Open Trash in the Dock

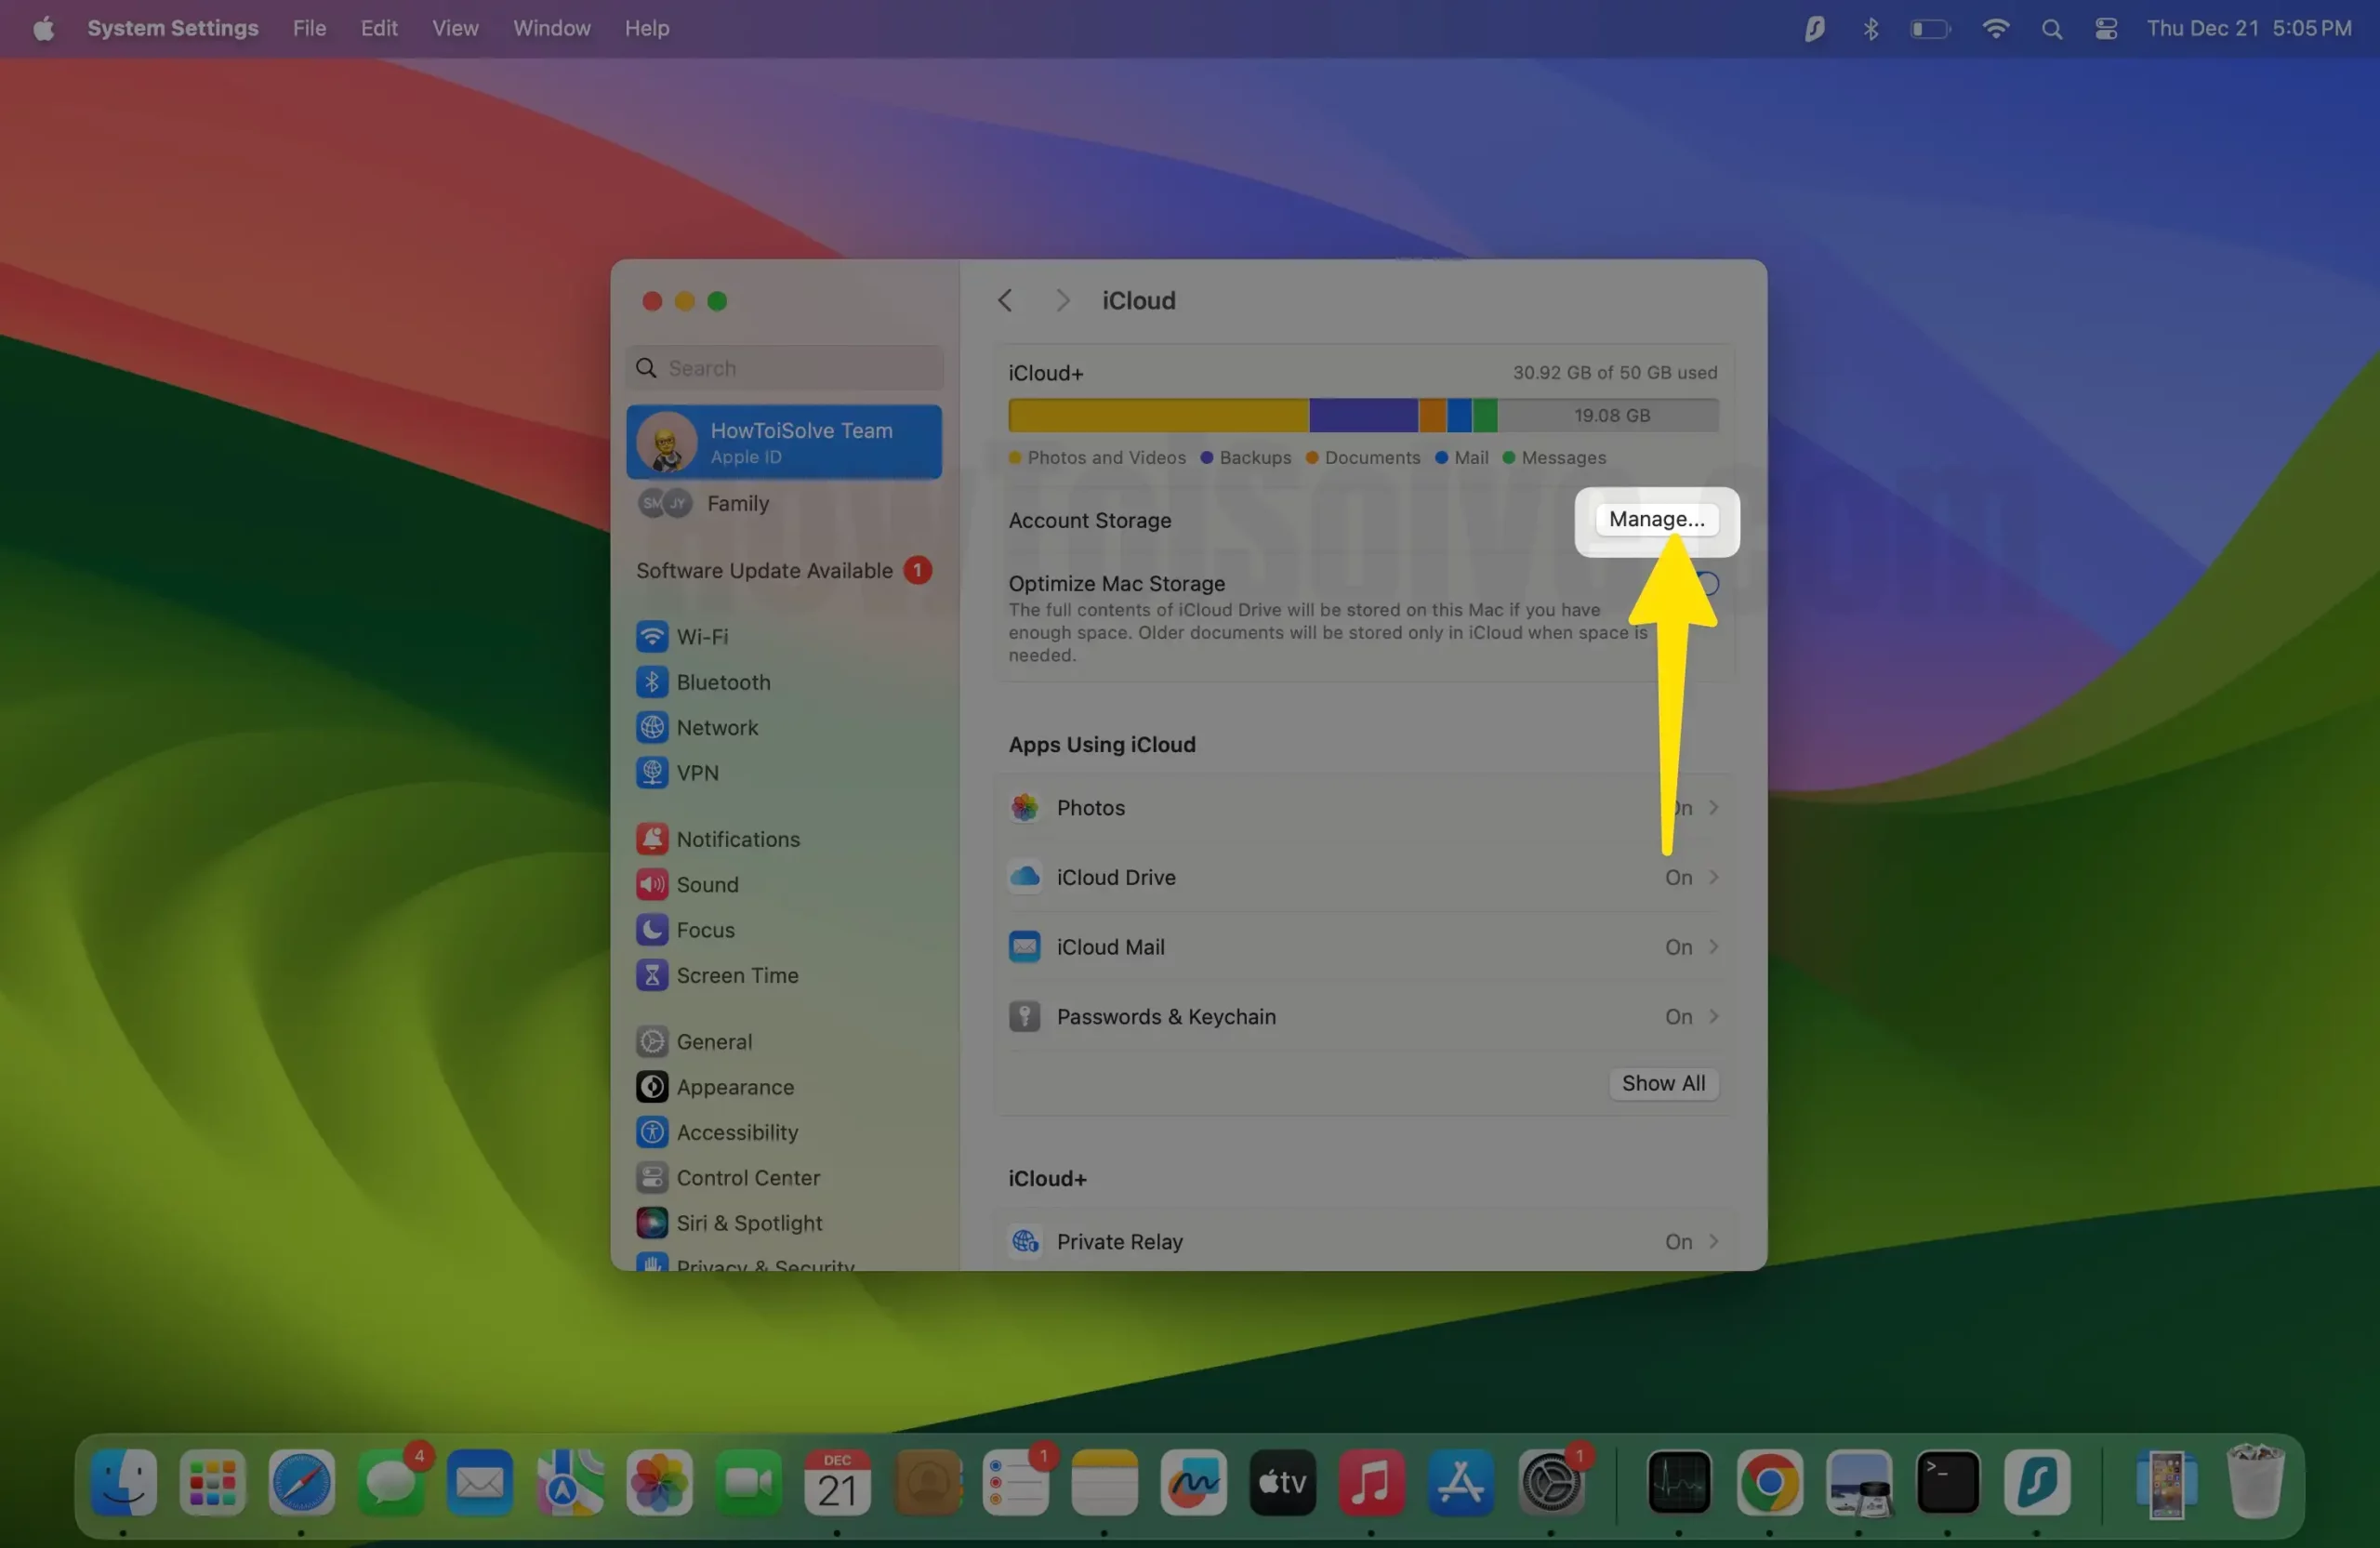tap(2255, 1482)
